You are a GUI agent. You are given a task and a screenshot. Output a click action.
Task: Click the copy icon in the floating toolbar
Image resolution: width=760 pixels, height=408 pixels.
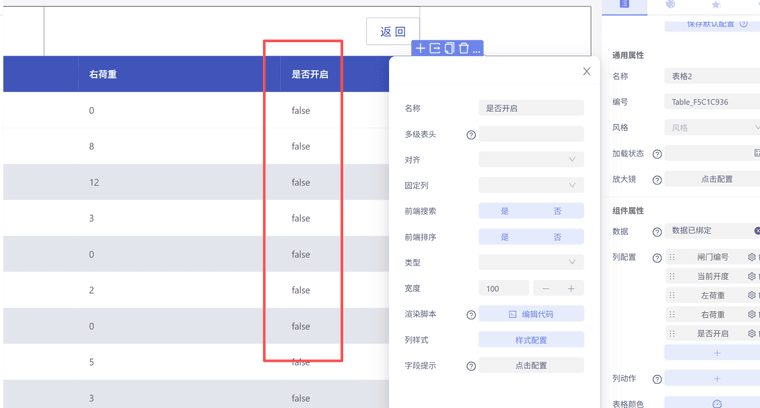click(449, 48)
